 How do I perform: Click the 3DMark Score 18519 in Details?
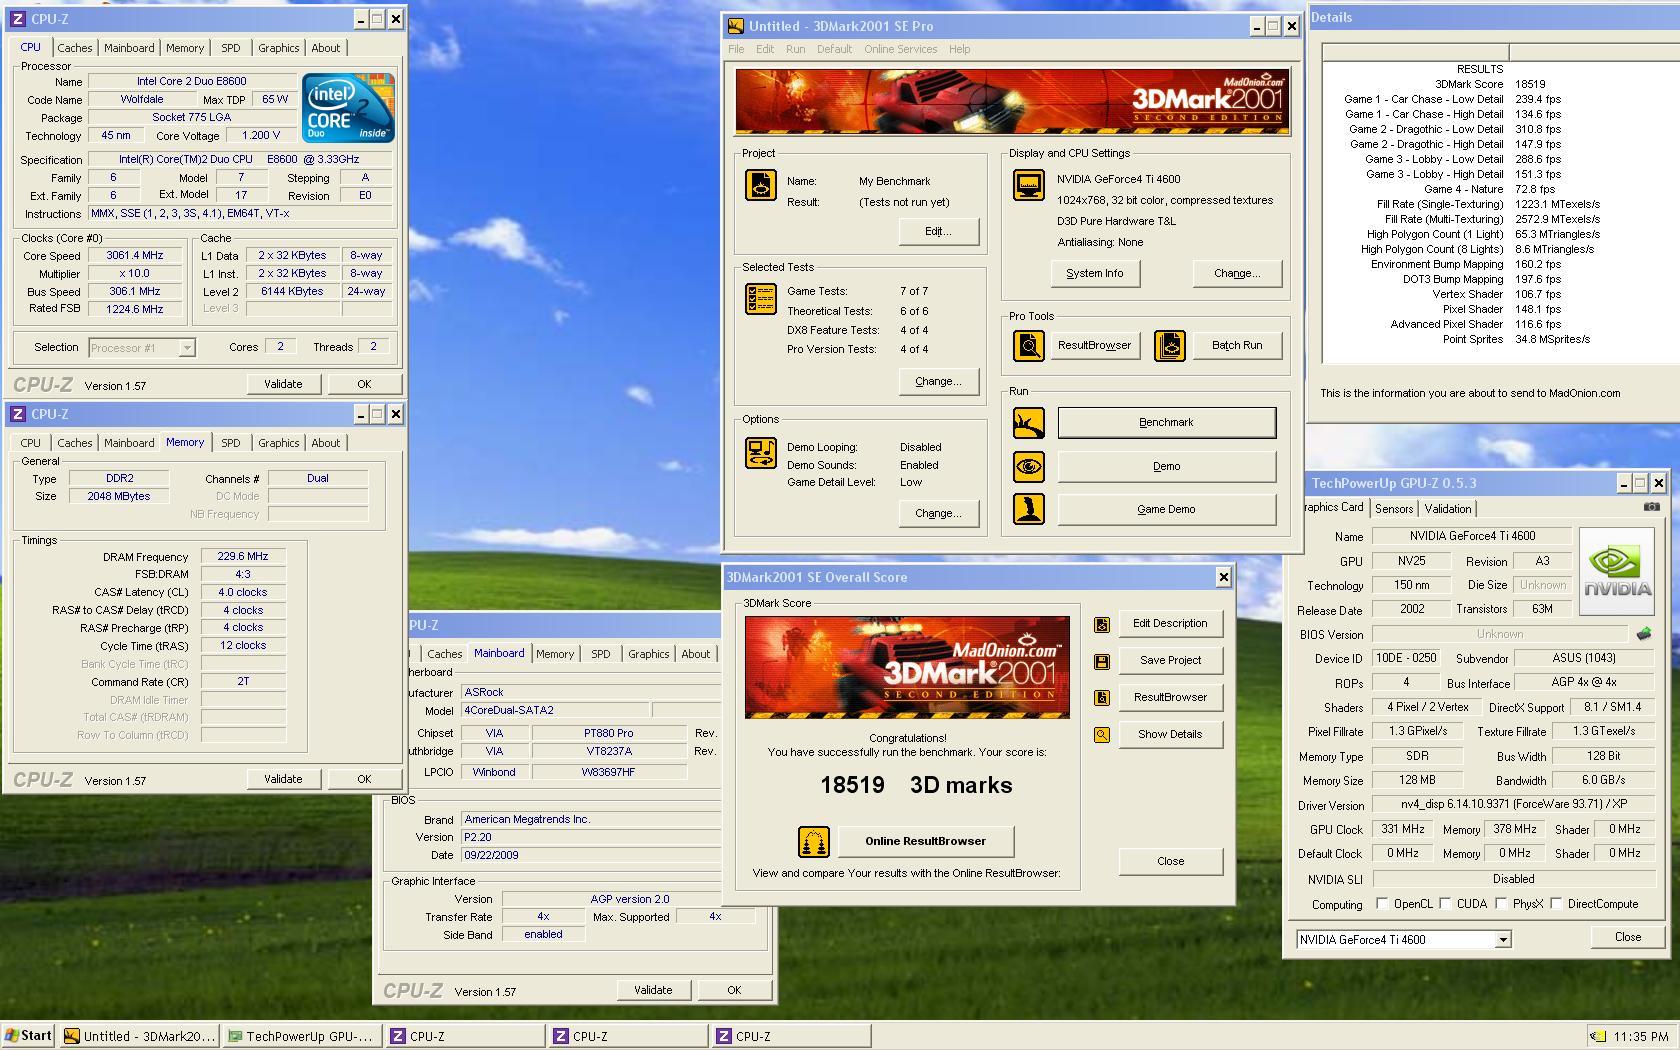click(x=1530, y=85)
